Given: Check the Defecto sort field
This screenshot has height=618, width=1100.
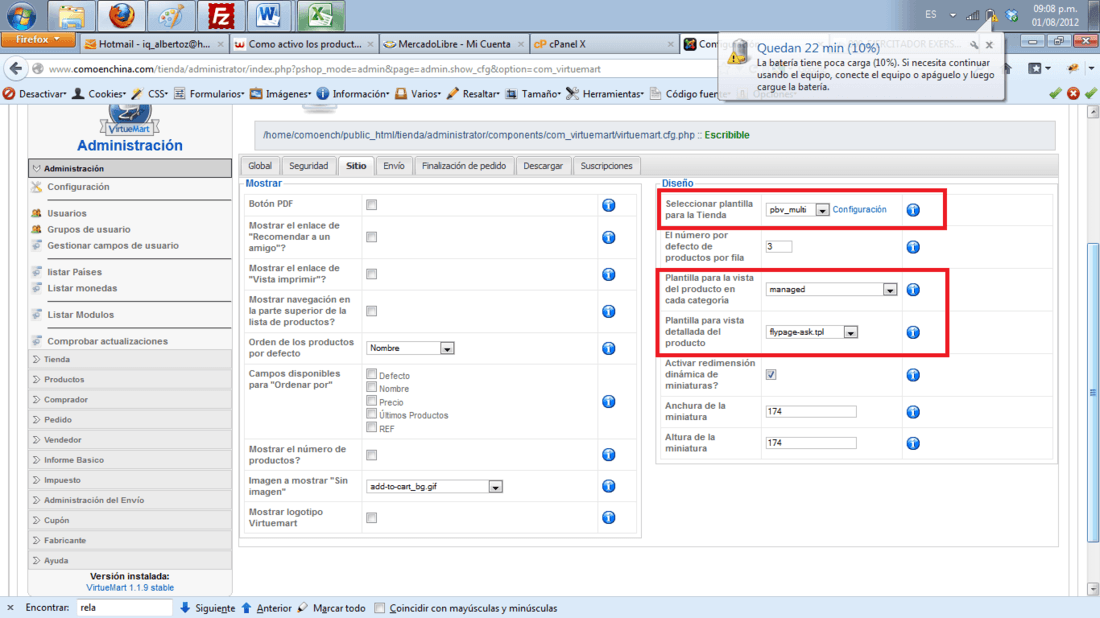Looking at the screenshot, I should tap(371, 374).
